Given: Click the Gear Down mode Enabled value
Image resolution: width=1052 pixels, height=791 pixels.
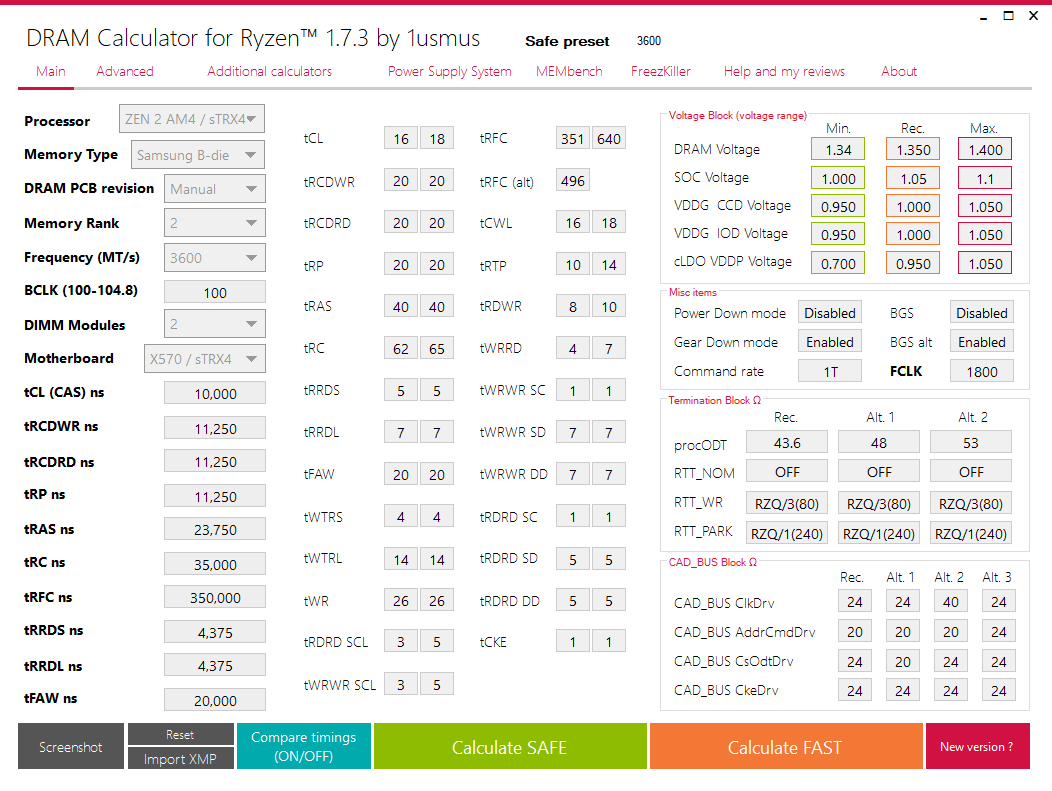Looking at the screenshot, I should point(830,341).
